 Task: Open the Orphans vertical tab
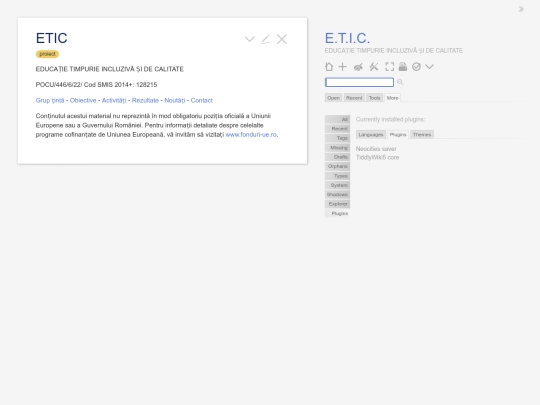[338, 166]
